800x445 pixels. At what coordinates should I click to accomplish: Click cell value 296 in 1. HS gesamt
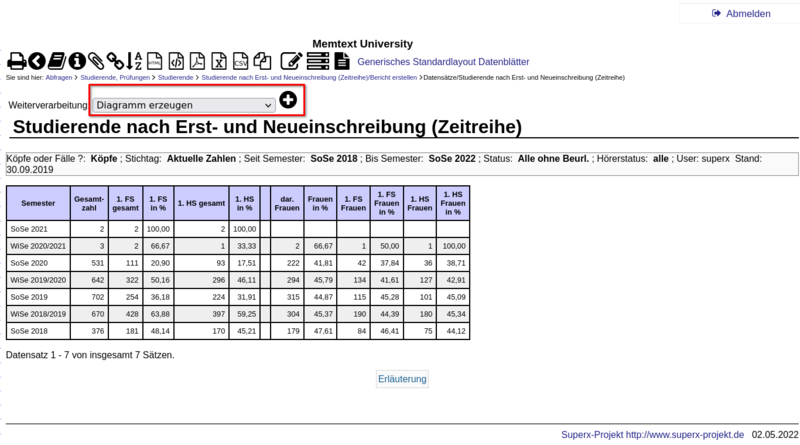(218, 280)
